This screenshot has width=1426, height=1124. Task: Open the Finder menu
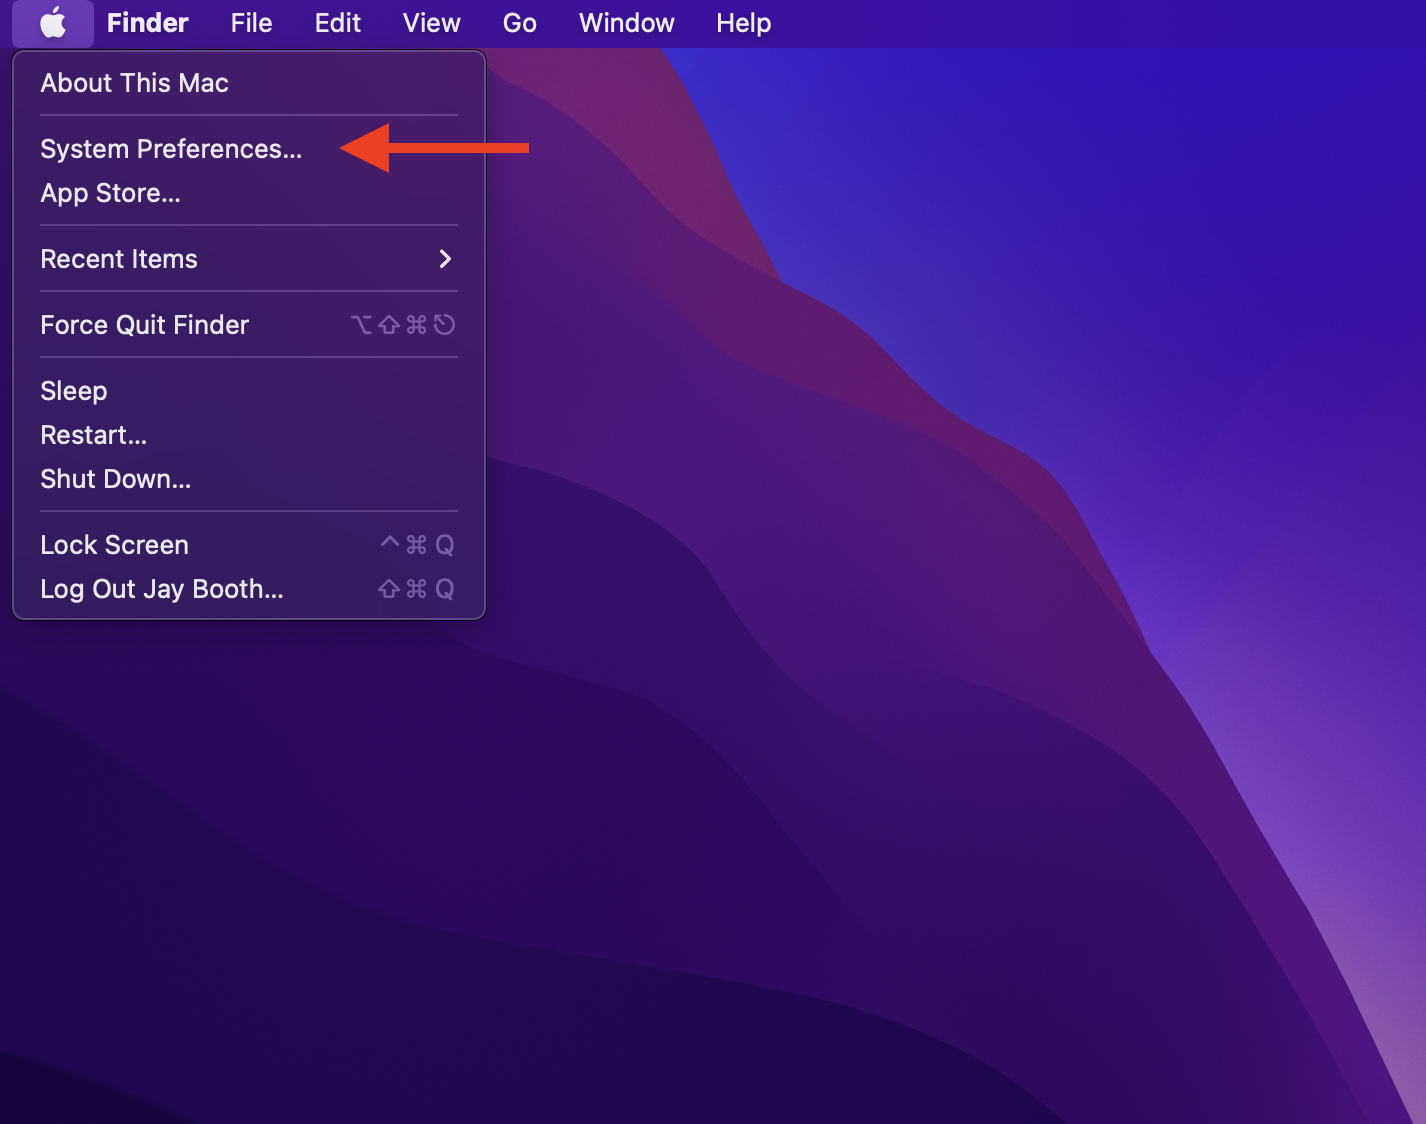coord(146,23)
